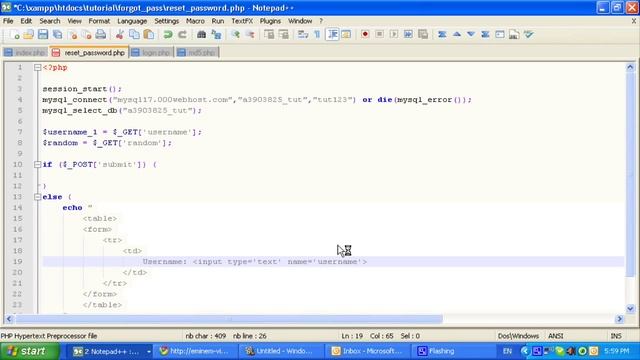Screen dimensions: 640x360
Task: Open the File menu
Action: coord(8,21)
